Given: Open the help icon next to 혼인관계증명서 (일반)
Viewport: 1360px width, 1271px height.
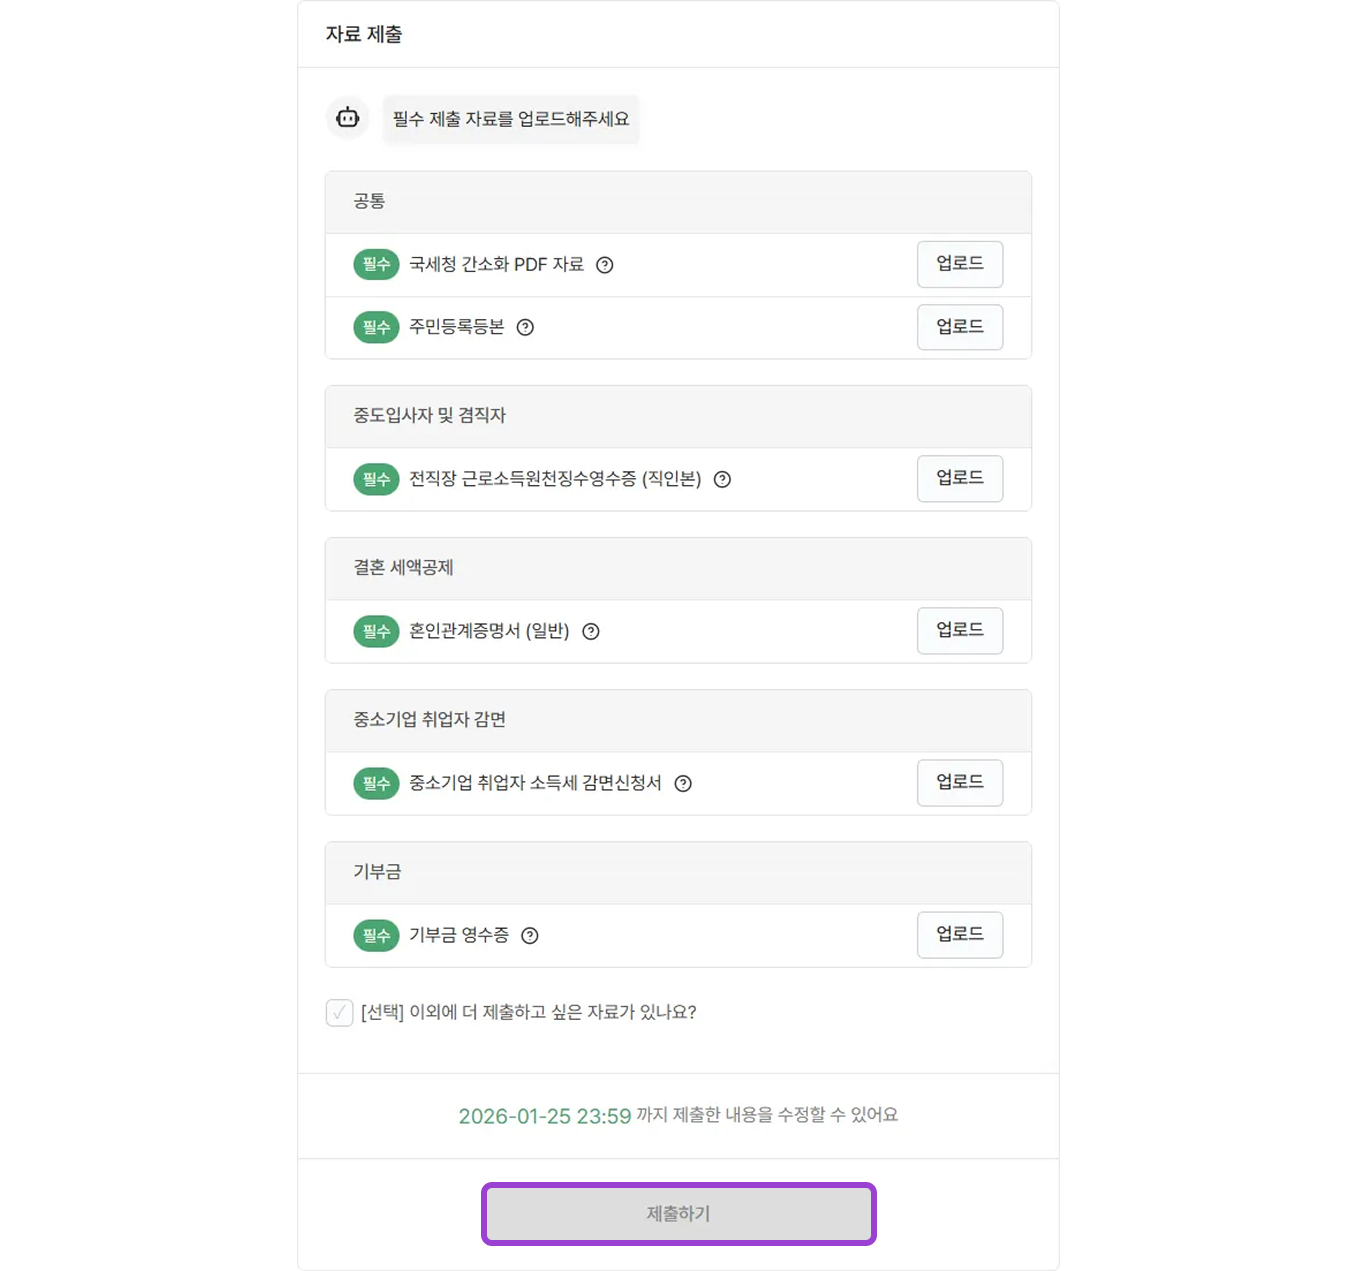Looking at the screenshot, I should [x=590, y=631].
